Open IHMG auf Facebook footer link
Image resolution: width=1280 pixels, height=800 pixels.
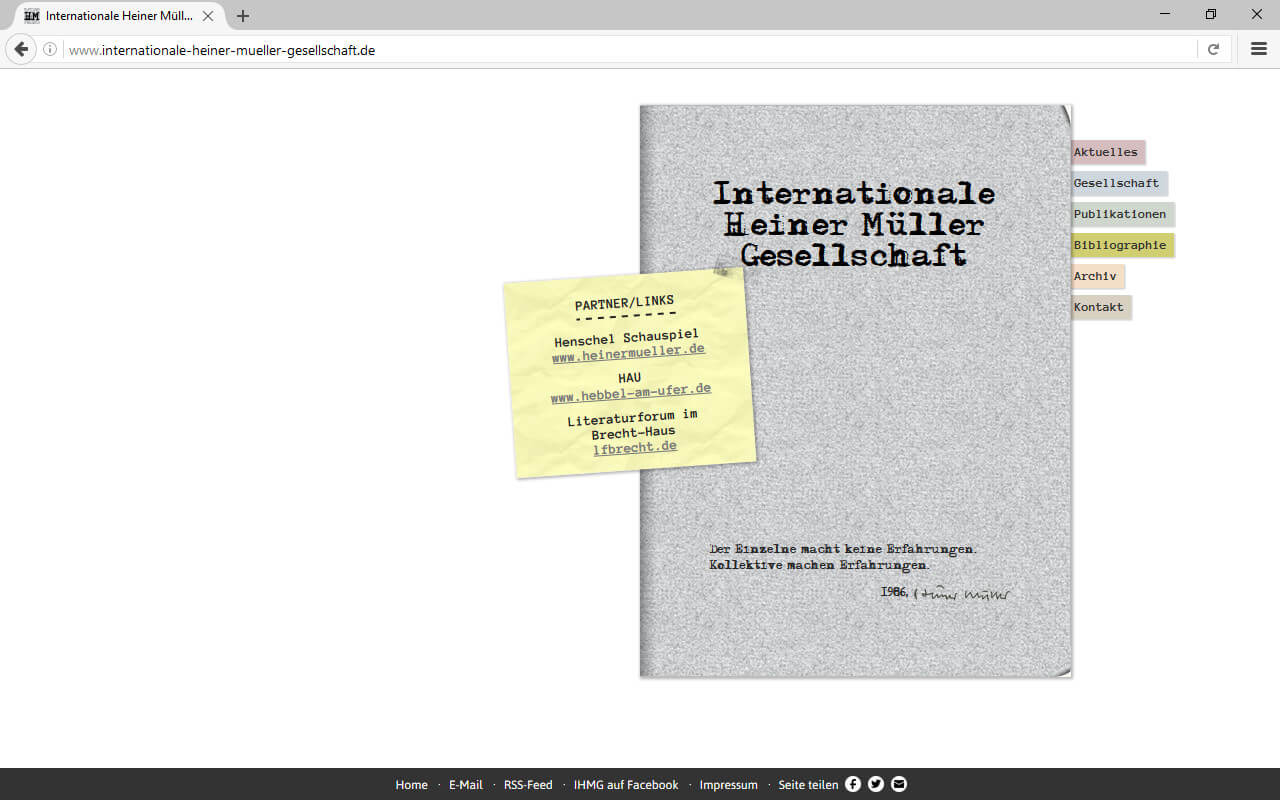pyautogui.click(x=626, y=785)
